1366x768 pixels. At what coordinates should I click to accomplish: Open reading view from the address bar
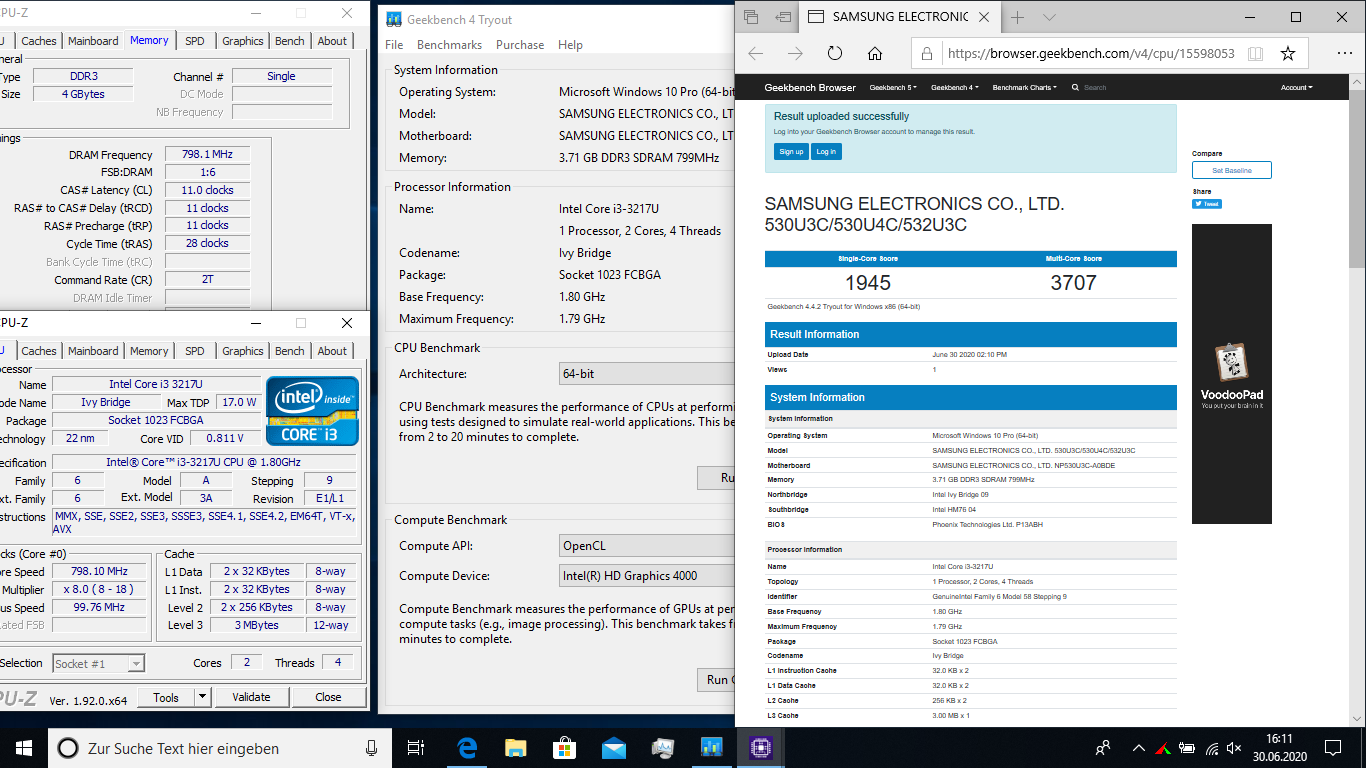(1255, 53)
